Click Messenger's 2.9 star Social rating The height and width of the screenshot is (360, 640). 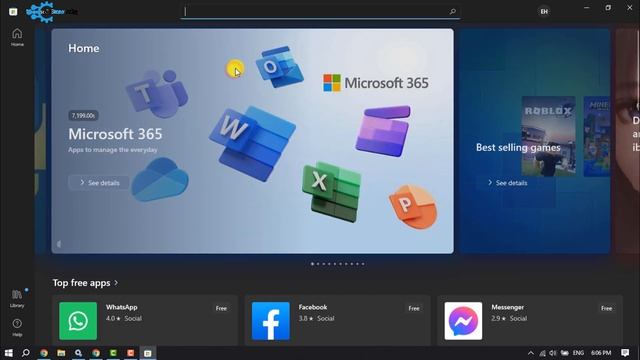(x=509, y=318)
